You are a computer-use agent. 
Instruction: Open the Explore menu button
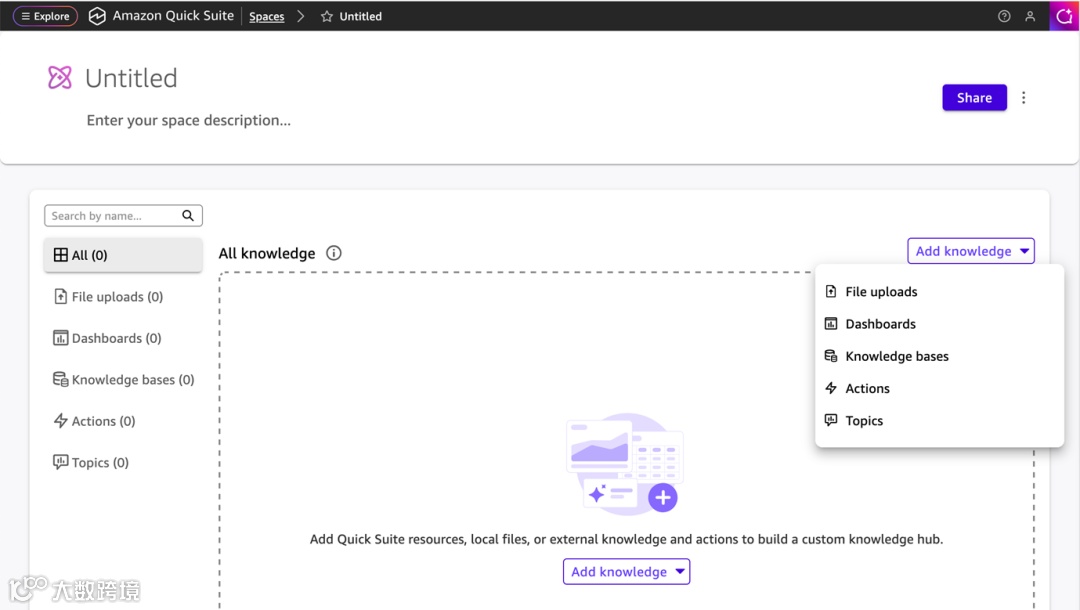pyautogui.click(x=45, y=16)
